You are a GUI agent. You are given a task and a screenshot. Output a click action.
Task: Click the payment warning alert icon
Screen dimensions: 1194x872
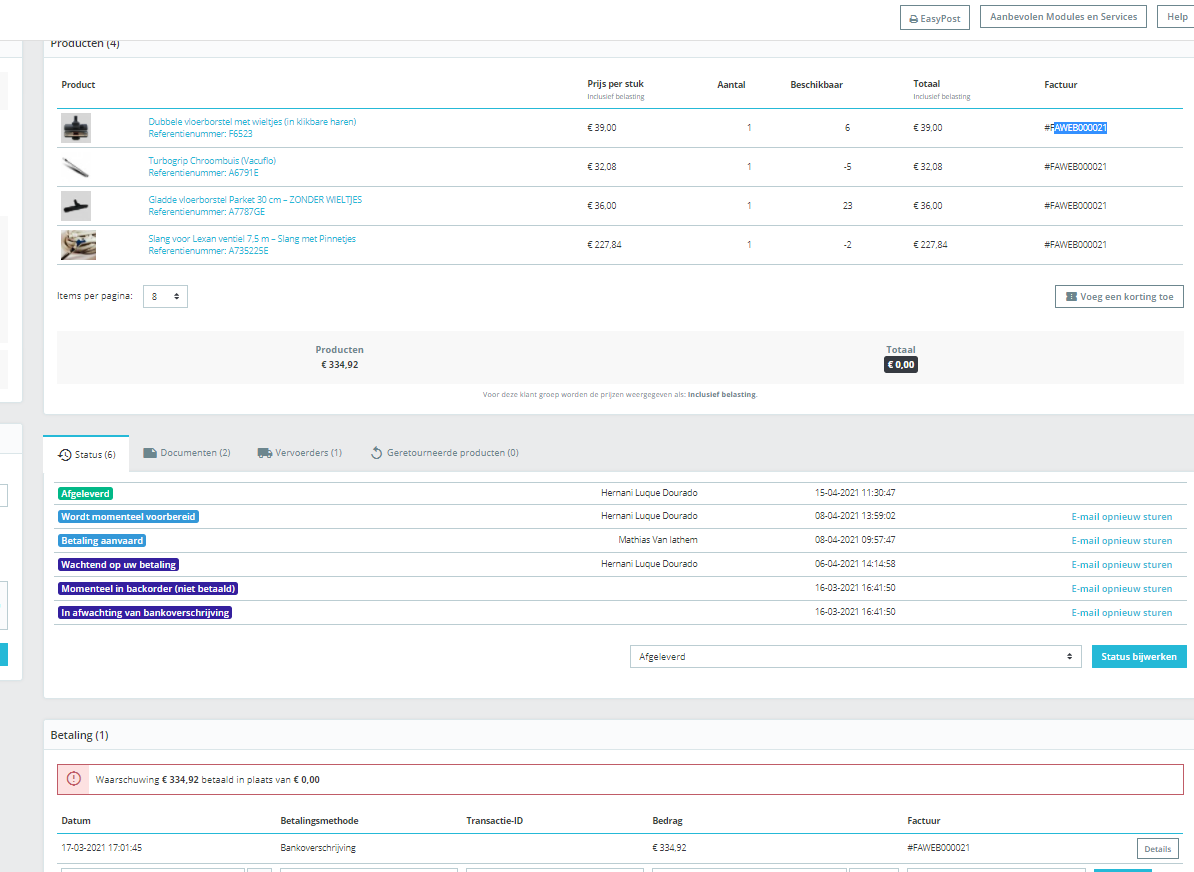tap(74, 779)
